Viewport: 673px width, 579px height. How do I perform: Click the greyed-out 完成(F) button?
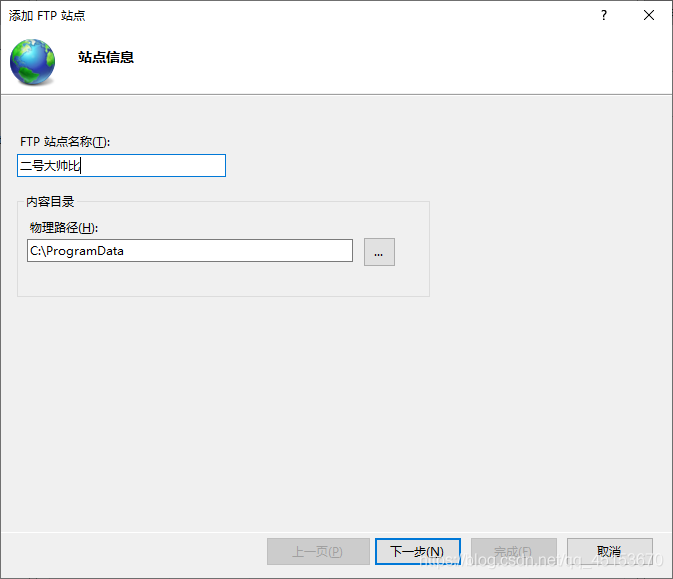click(514, 552)
